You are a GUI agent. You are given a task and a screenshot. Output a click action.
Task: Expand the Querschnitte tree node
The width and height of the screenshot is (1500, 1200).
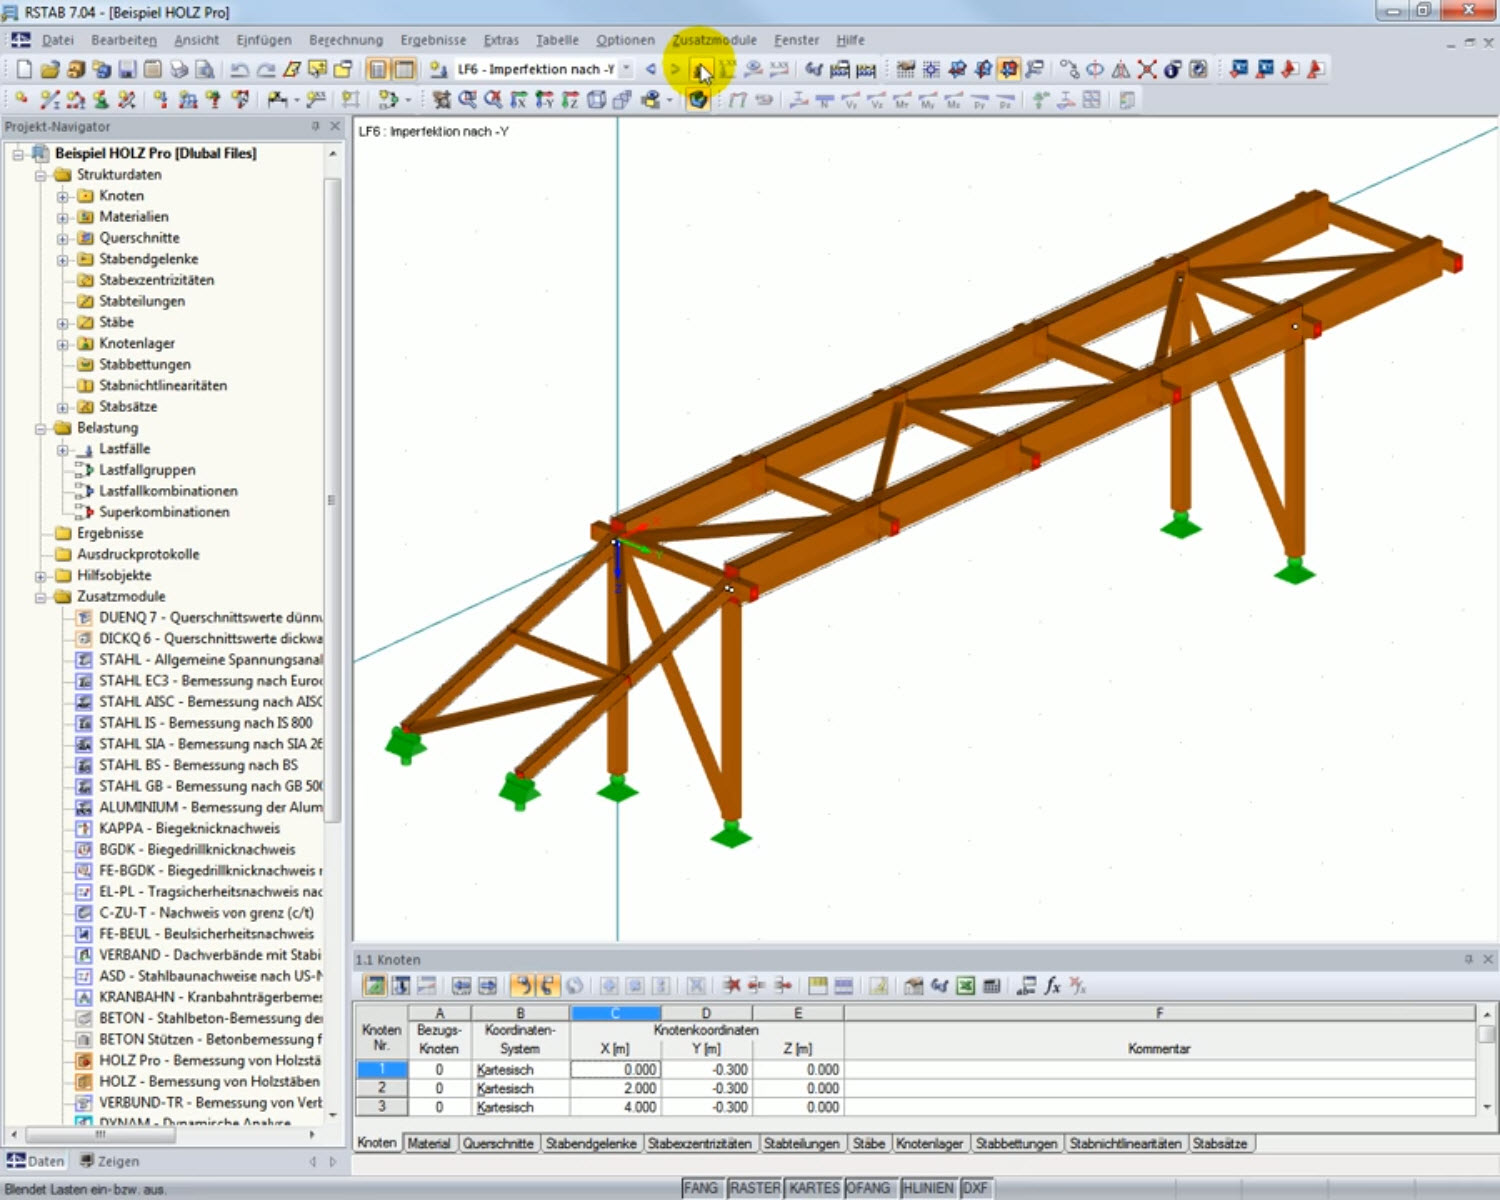(62, 239)
